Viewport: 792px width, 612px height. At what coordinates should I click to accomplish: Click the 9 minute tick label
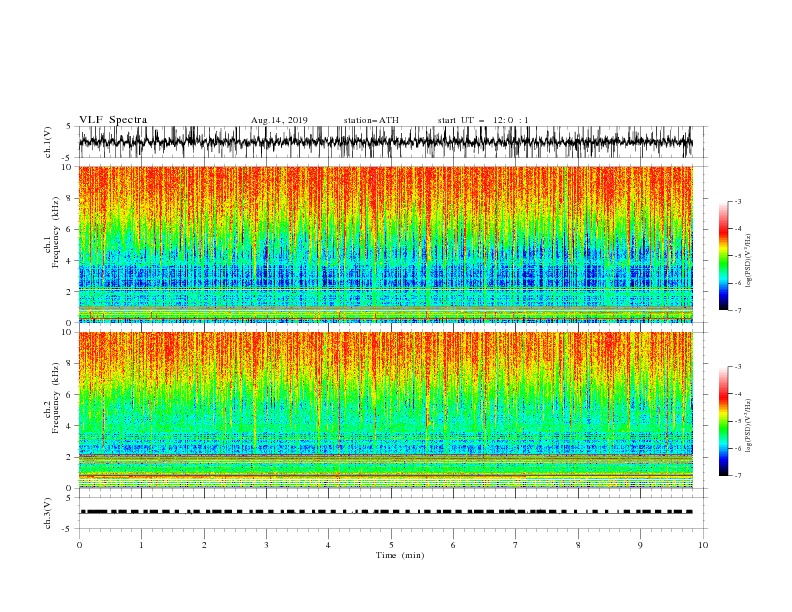[640, 545]
